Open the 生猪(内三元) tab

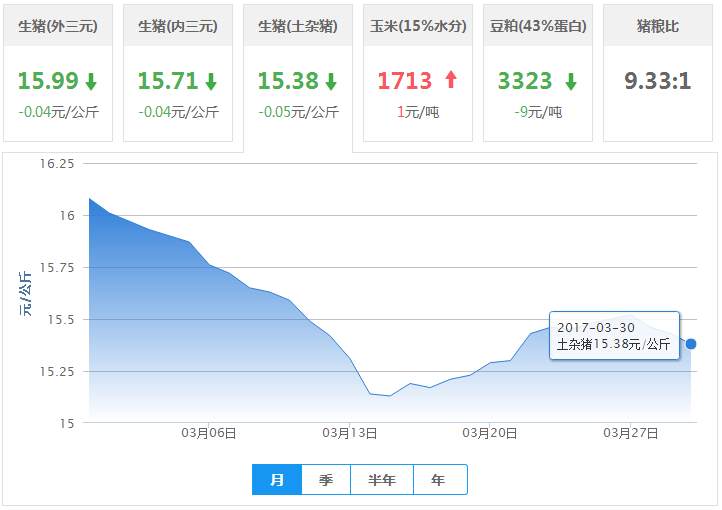click(178, 26)
